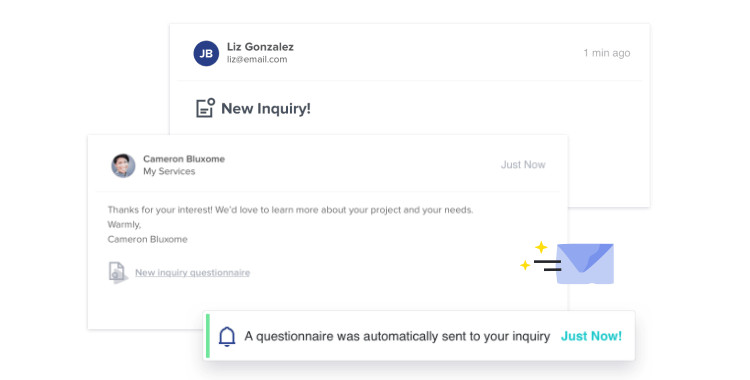This screenshot has height=380, width=750.
Task: Click the Thanks for your interest message text
Action: [290, 210]
